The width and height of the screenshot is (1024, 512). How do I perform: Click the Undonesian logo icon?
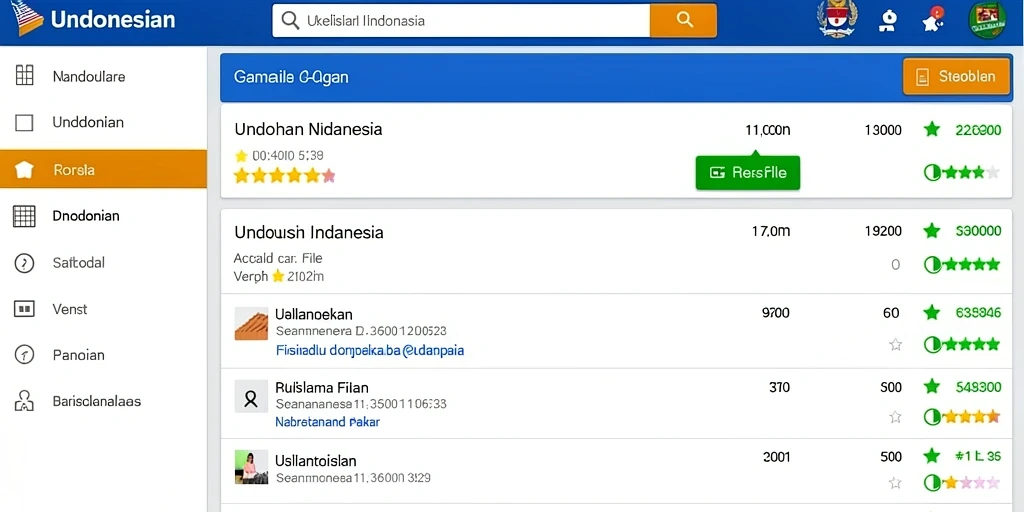[27, 18]
